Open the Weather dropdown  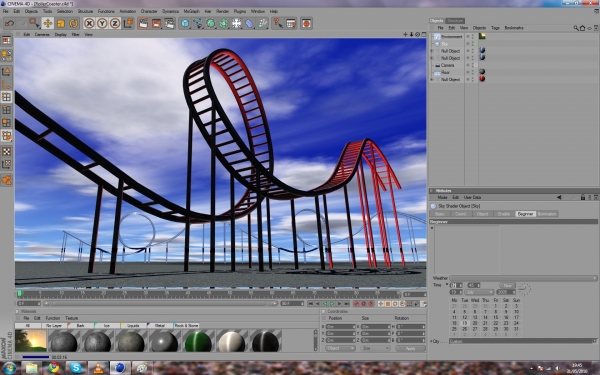coord(523,278)
